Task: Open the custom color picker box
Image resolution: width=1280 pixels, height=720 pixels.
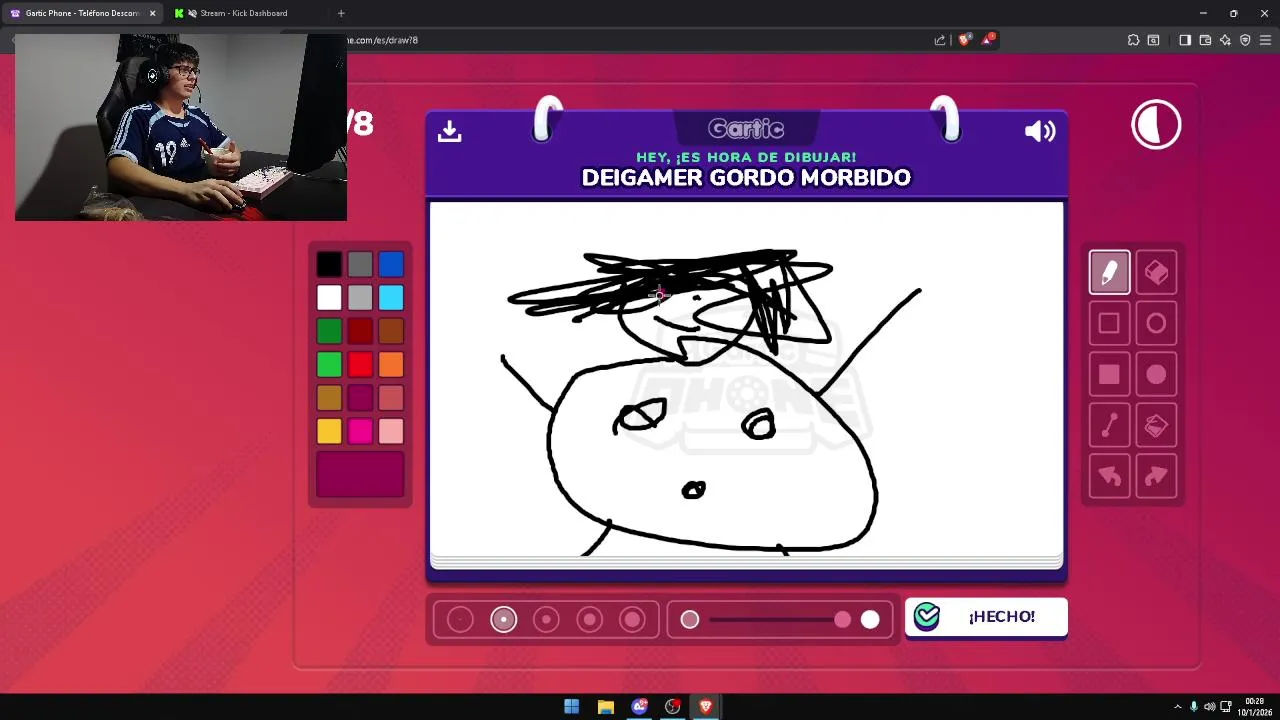Action: [x=360, y=474]
